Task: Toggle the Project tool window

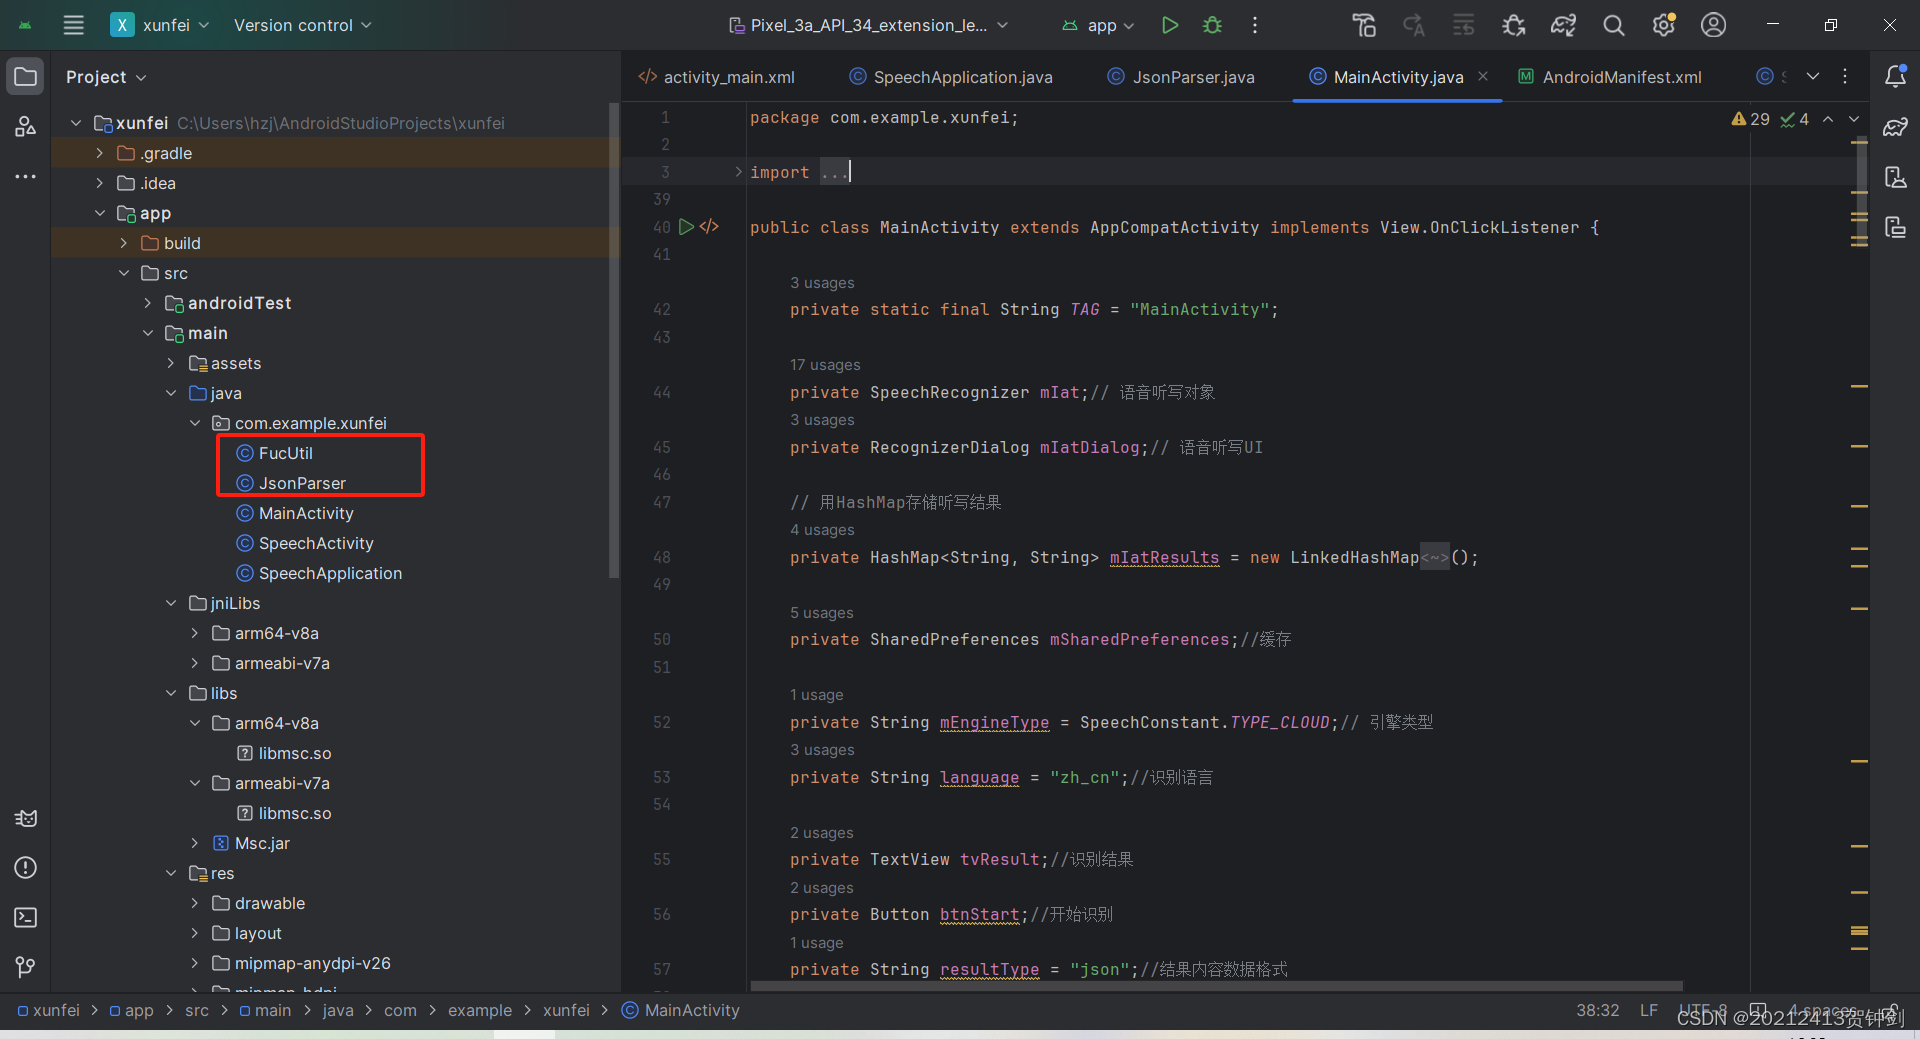Action: (x=26, y=77)
